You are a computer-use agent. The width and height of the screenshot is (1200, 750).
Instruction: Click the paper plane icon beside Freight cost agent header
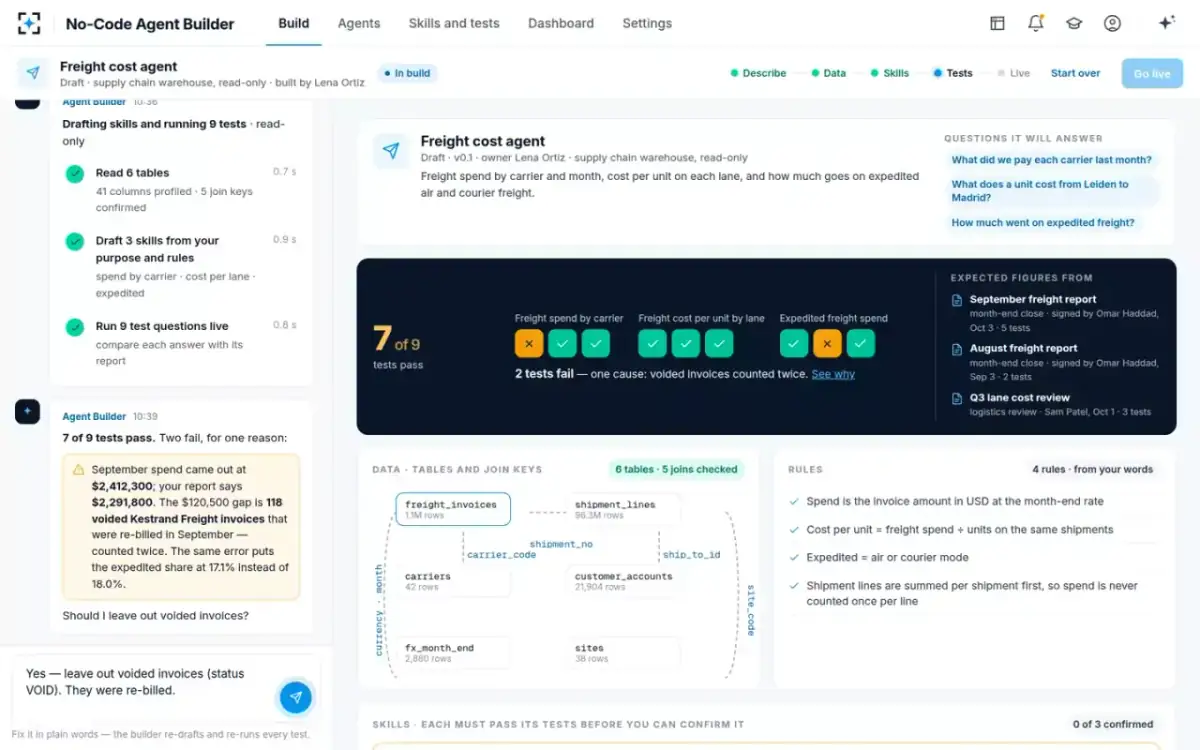[x=33, y=73]
